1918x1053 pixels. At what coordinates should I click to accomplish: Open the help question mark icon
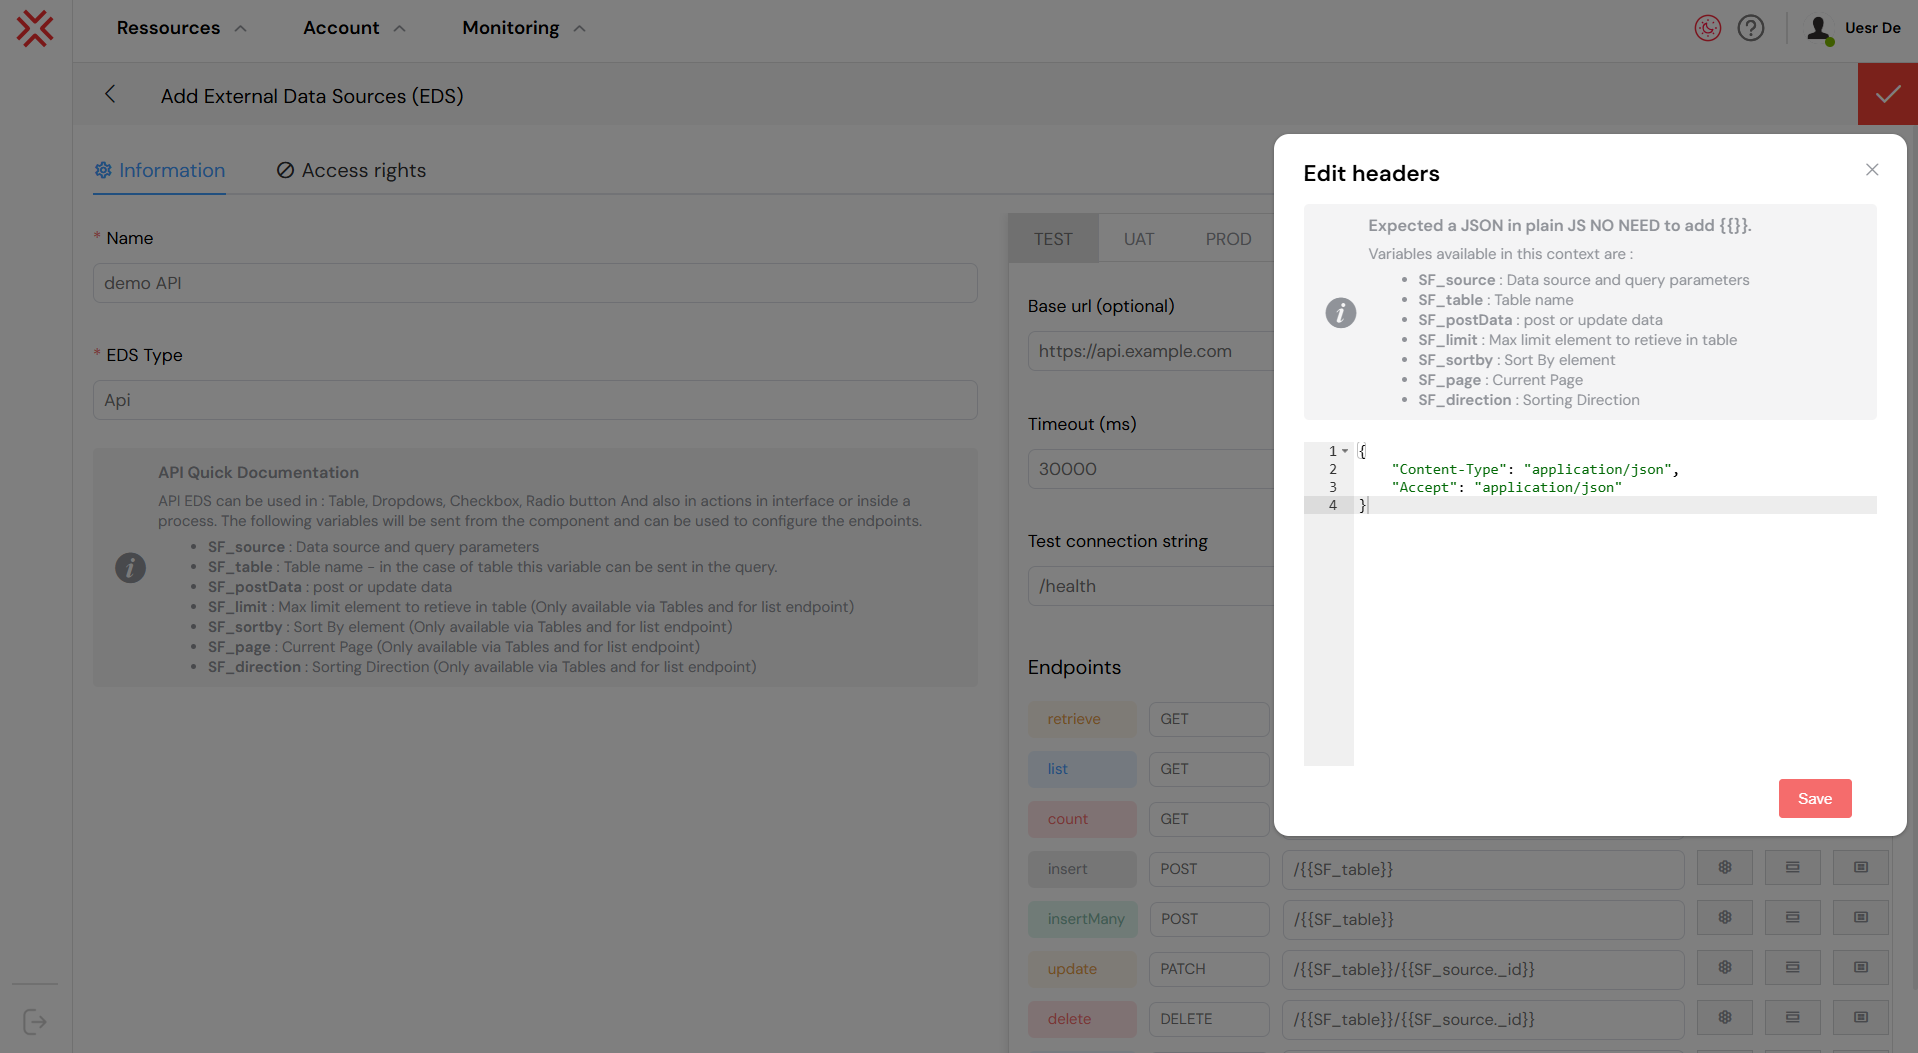pos(1750,28)
